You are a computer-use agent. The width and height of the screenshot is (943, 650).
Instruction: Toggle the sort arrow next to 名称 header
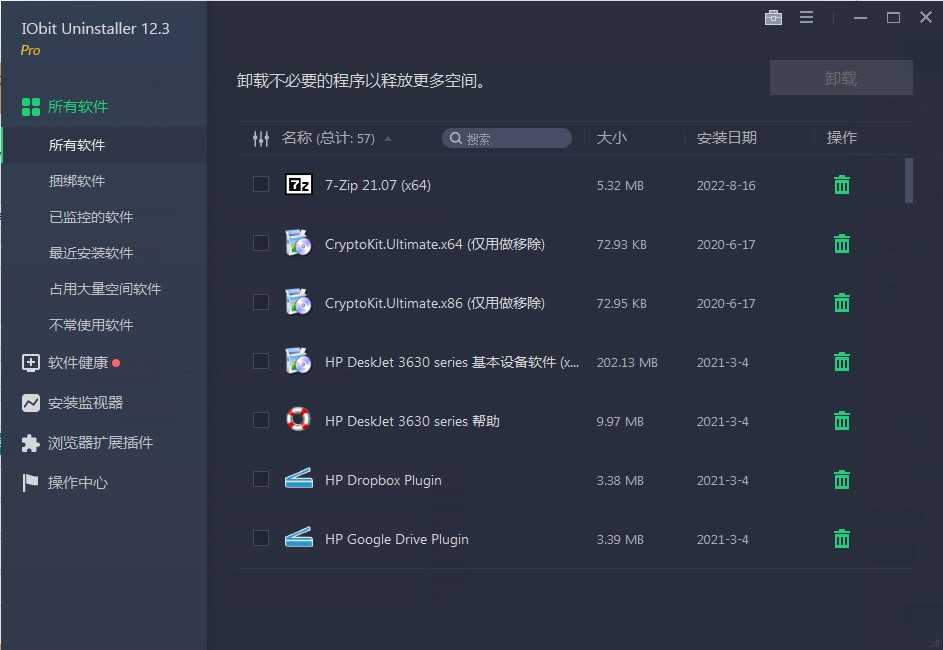[x=388, y=139]
